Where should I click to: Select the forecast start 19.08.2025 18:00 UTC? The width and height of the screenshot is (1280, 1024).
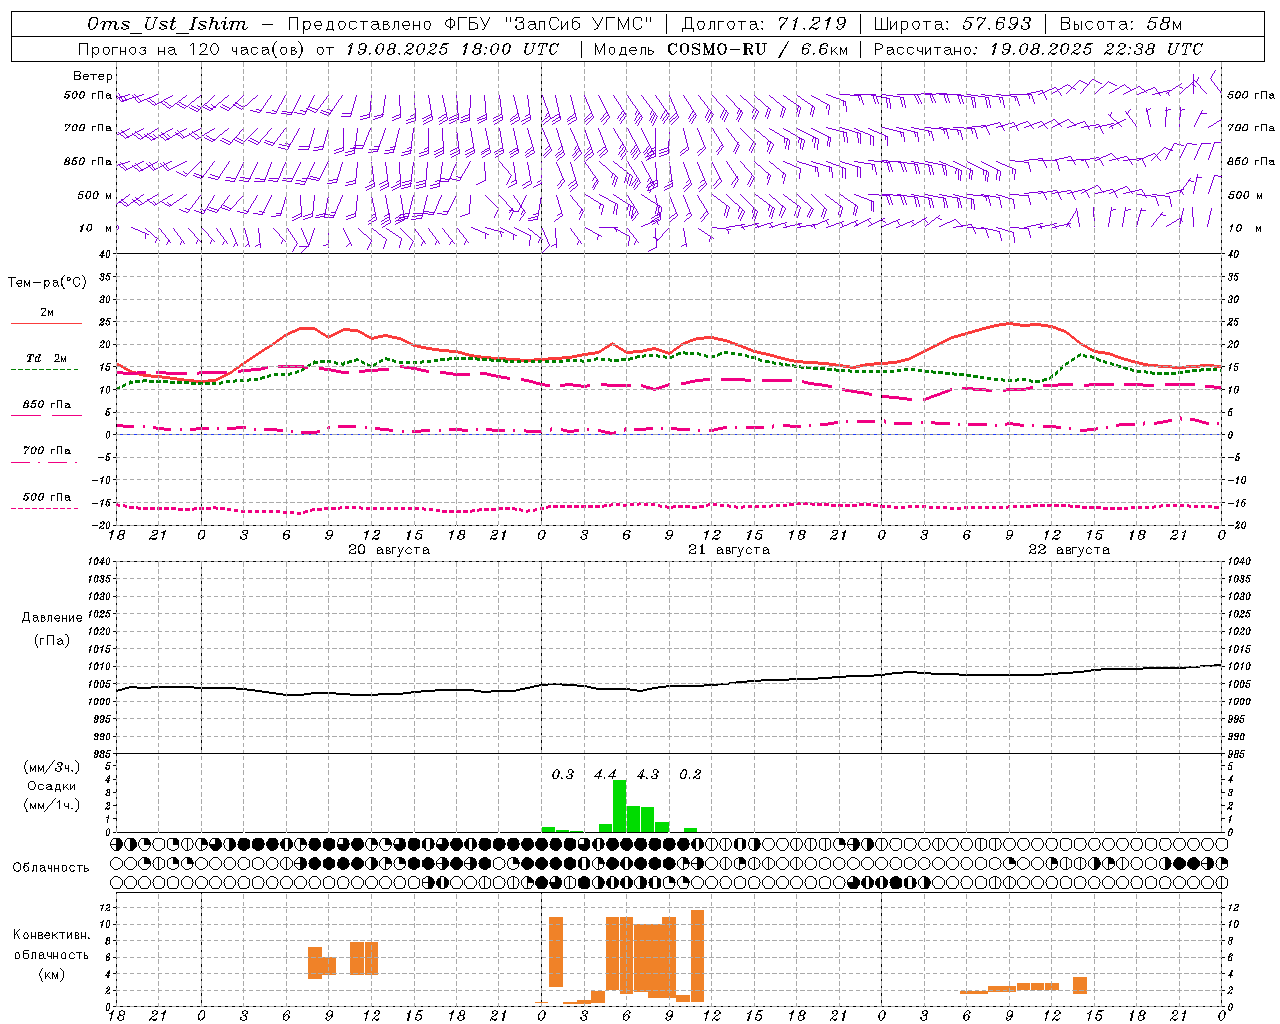(452, 49)
